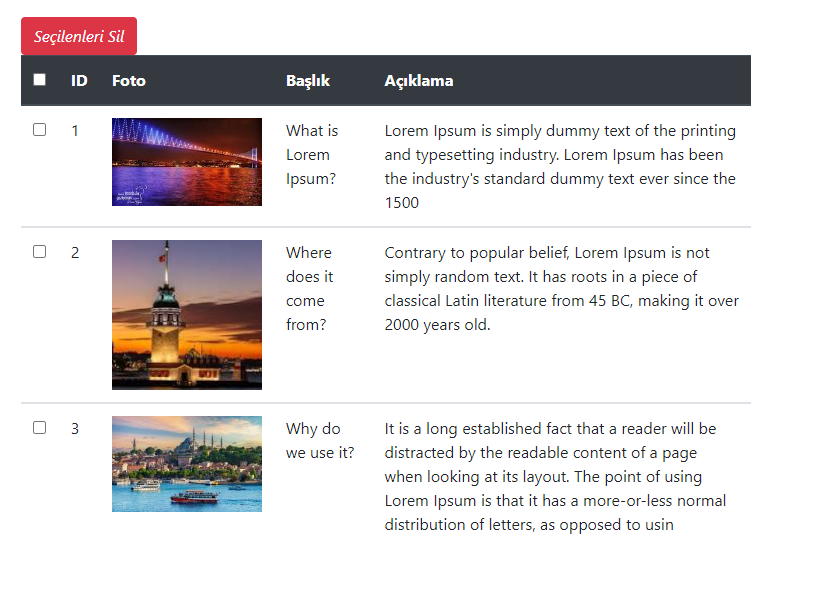Click the ID number 3 cell
829x608 pixels.
click(75, 429)
